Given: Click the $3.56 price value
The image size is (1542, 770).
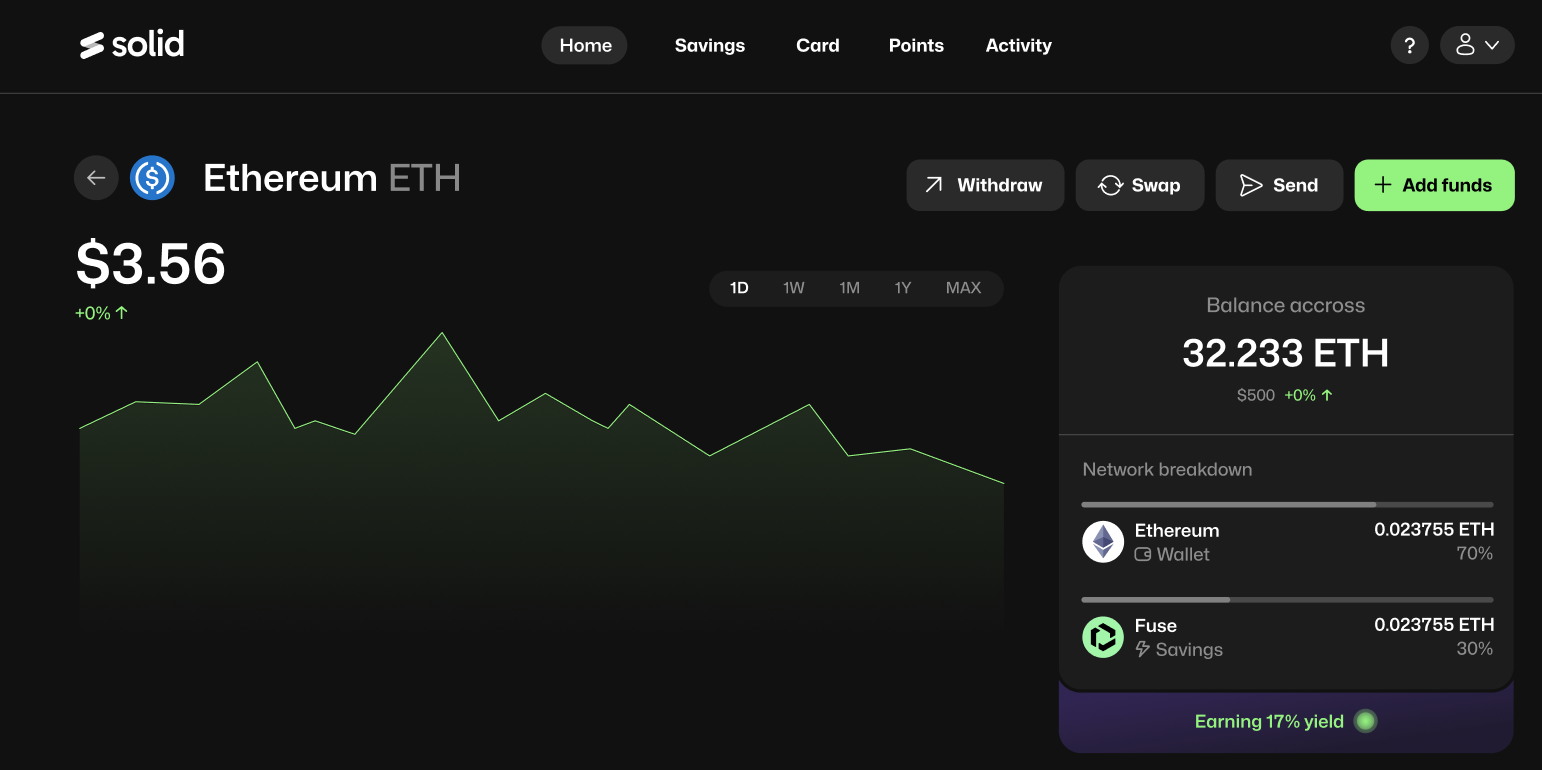Looking at the screenshot, I should coord(151,264).
